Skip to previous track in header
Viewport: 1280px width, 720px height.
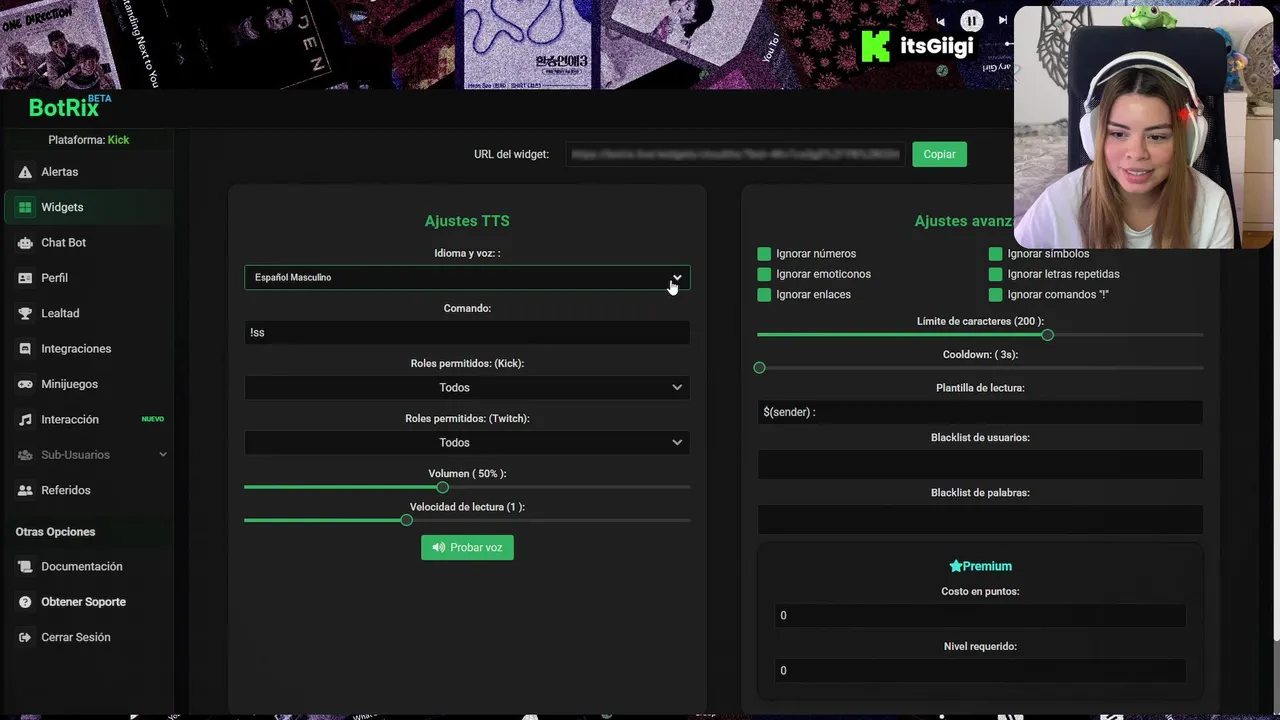(x=940, y=21)
